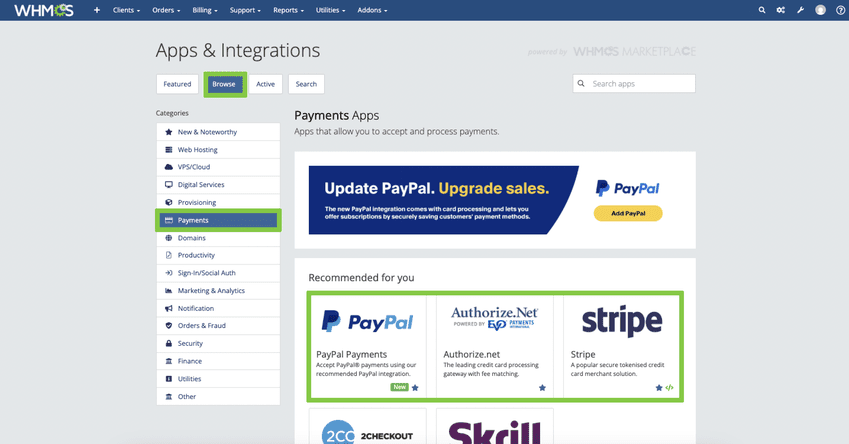849x444 pixels.
Task: Click the plus quick-add icon
Action: point(97,10)
